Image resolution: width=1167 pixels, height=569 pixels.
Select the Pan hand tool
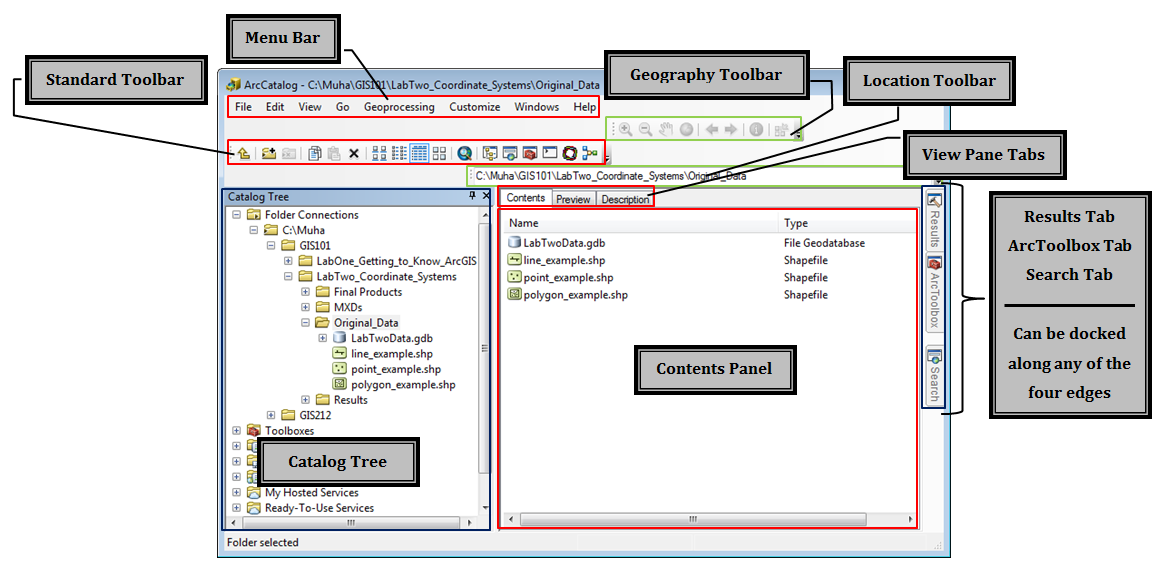coord(666,129)
